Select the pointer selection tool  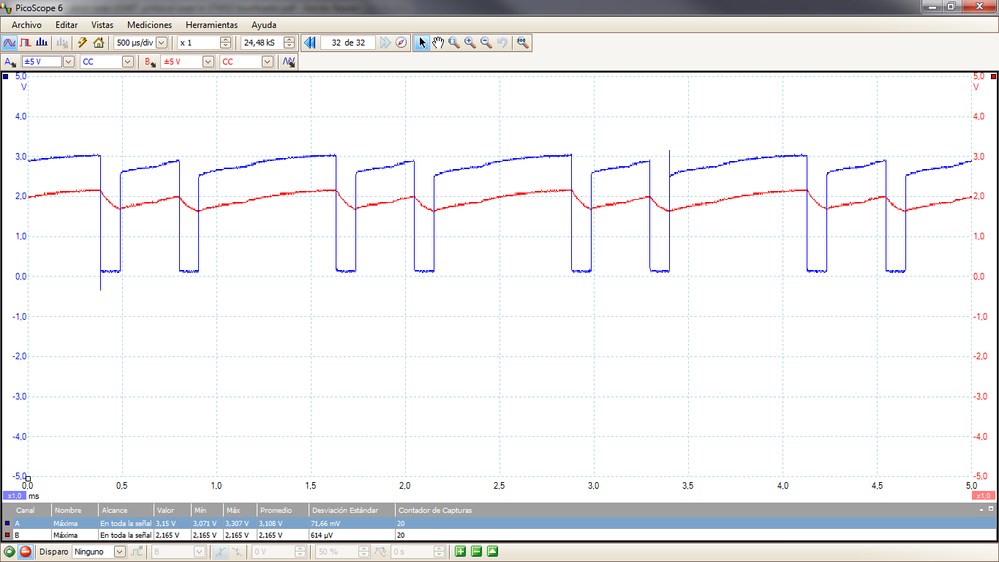(x=421, y=43)
